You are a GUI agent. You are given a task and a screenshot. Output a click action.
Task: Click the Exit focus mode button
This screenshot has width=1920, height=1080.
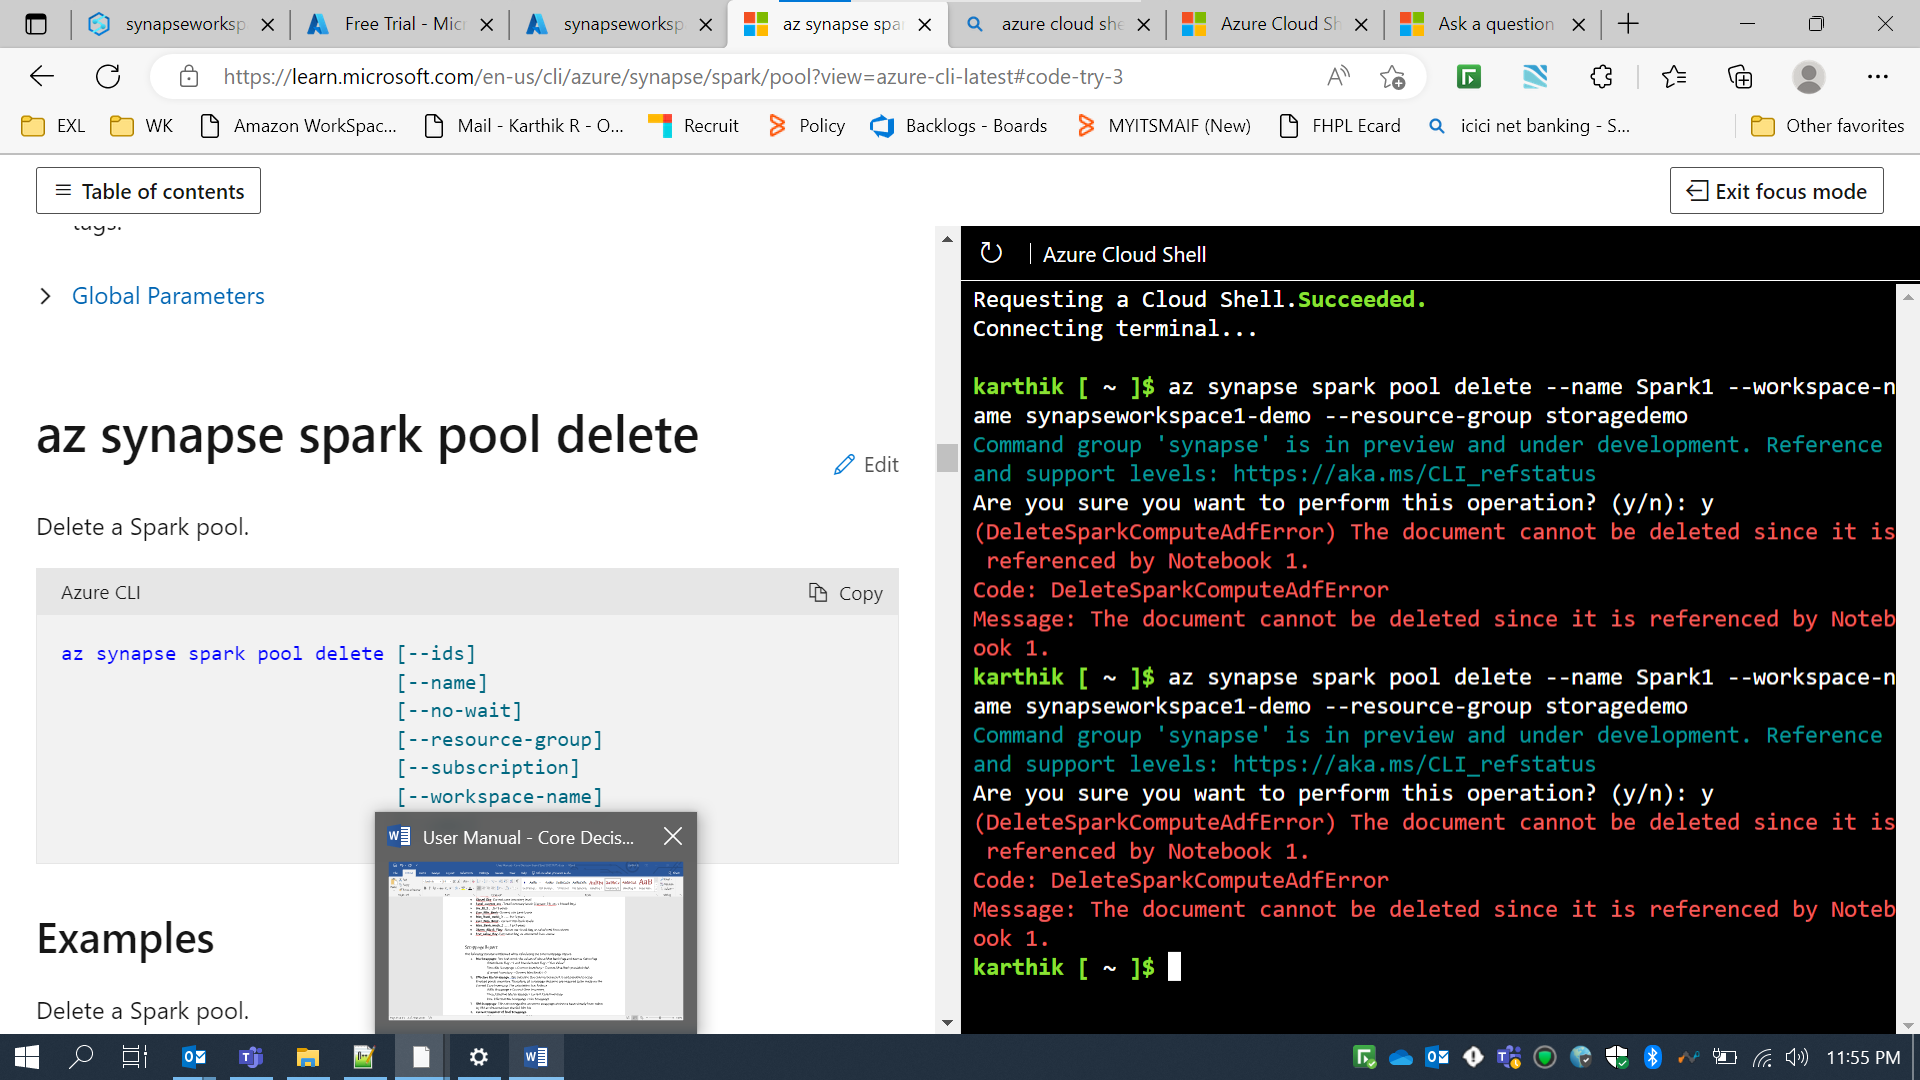[1776, 191]
